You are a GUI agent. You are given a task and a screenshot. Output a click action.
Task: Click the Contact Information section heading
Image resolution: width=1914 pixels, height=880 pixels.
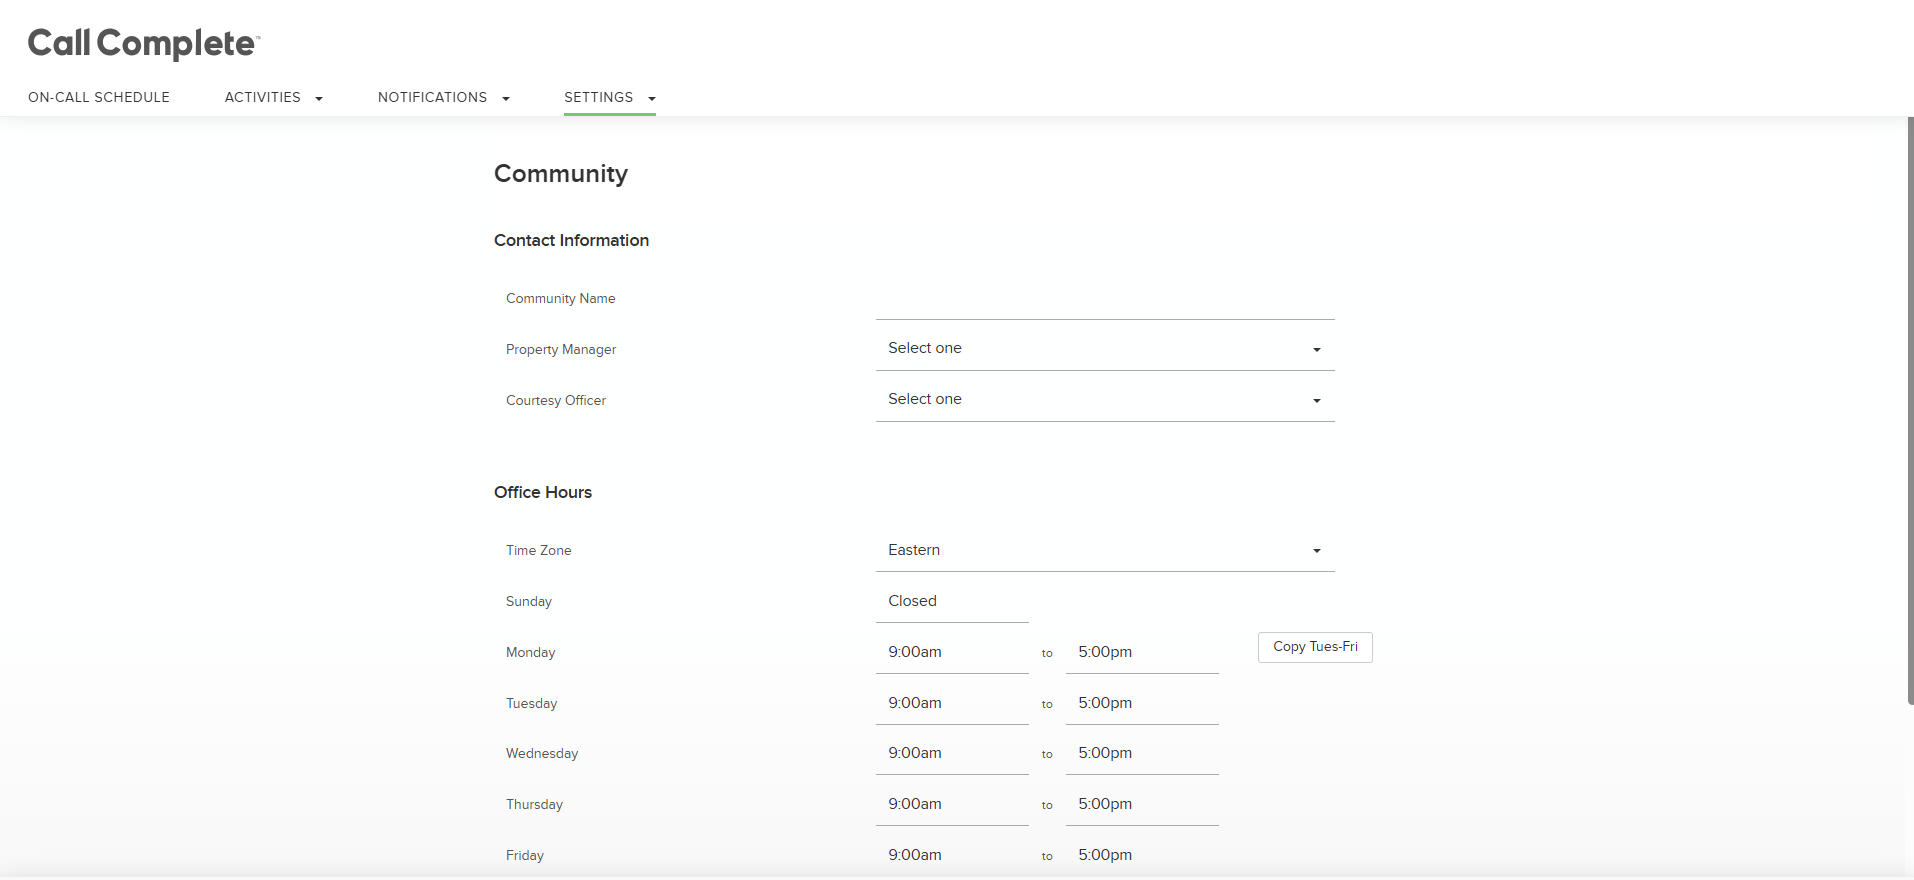(x=572, y=240)
